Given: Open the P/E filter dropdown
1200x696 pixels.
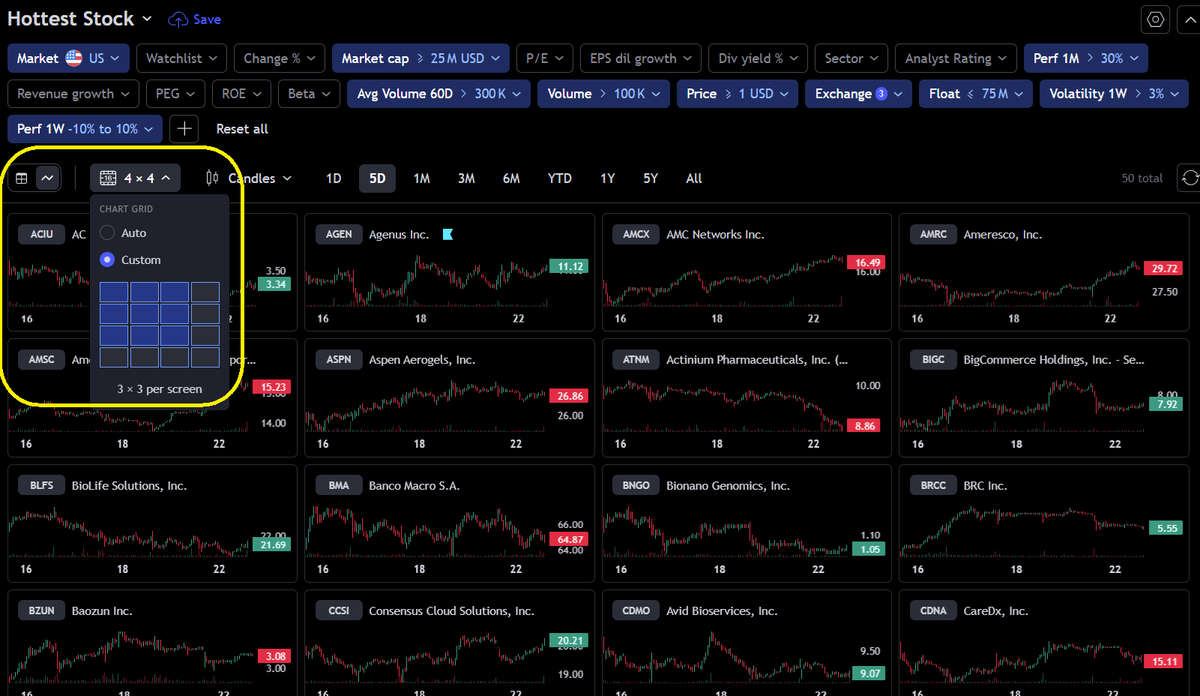Looking at the screenshot, I should click(x=545, y=58).
